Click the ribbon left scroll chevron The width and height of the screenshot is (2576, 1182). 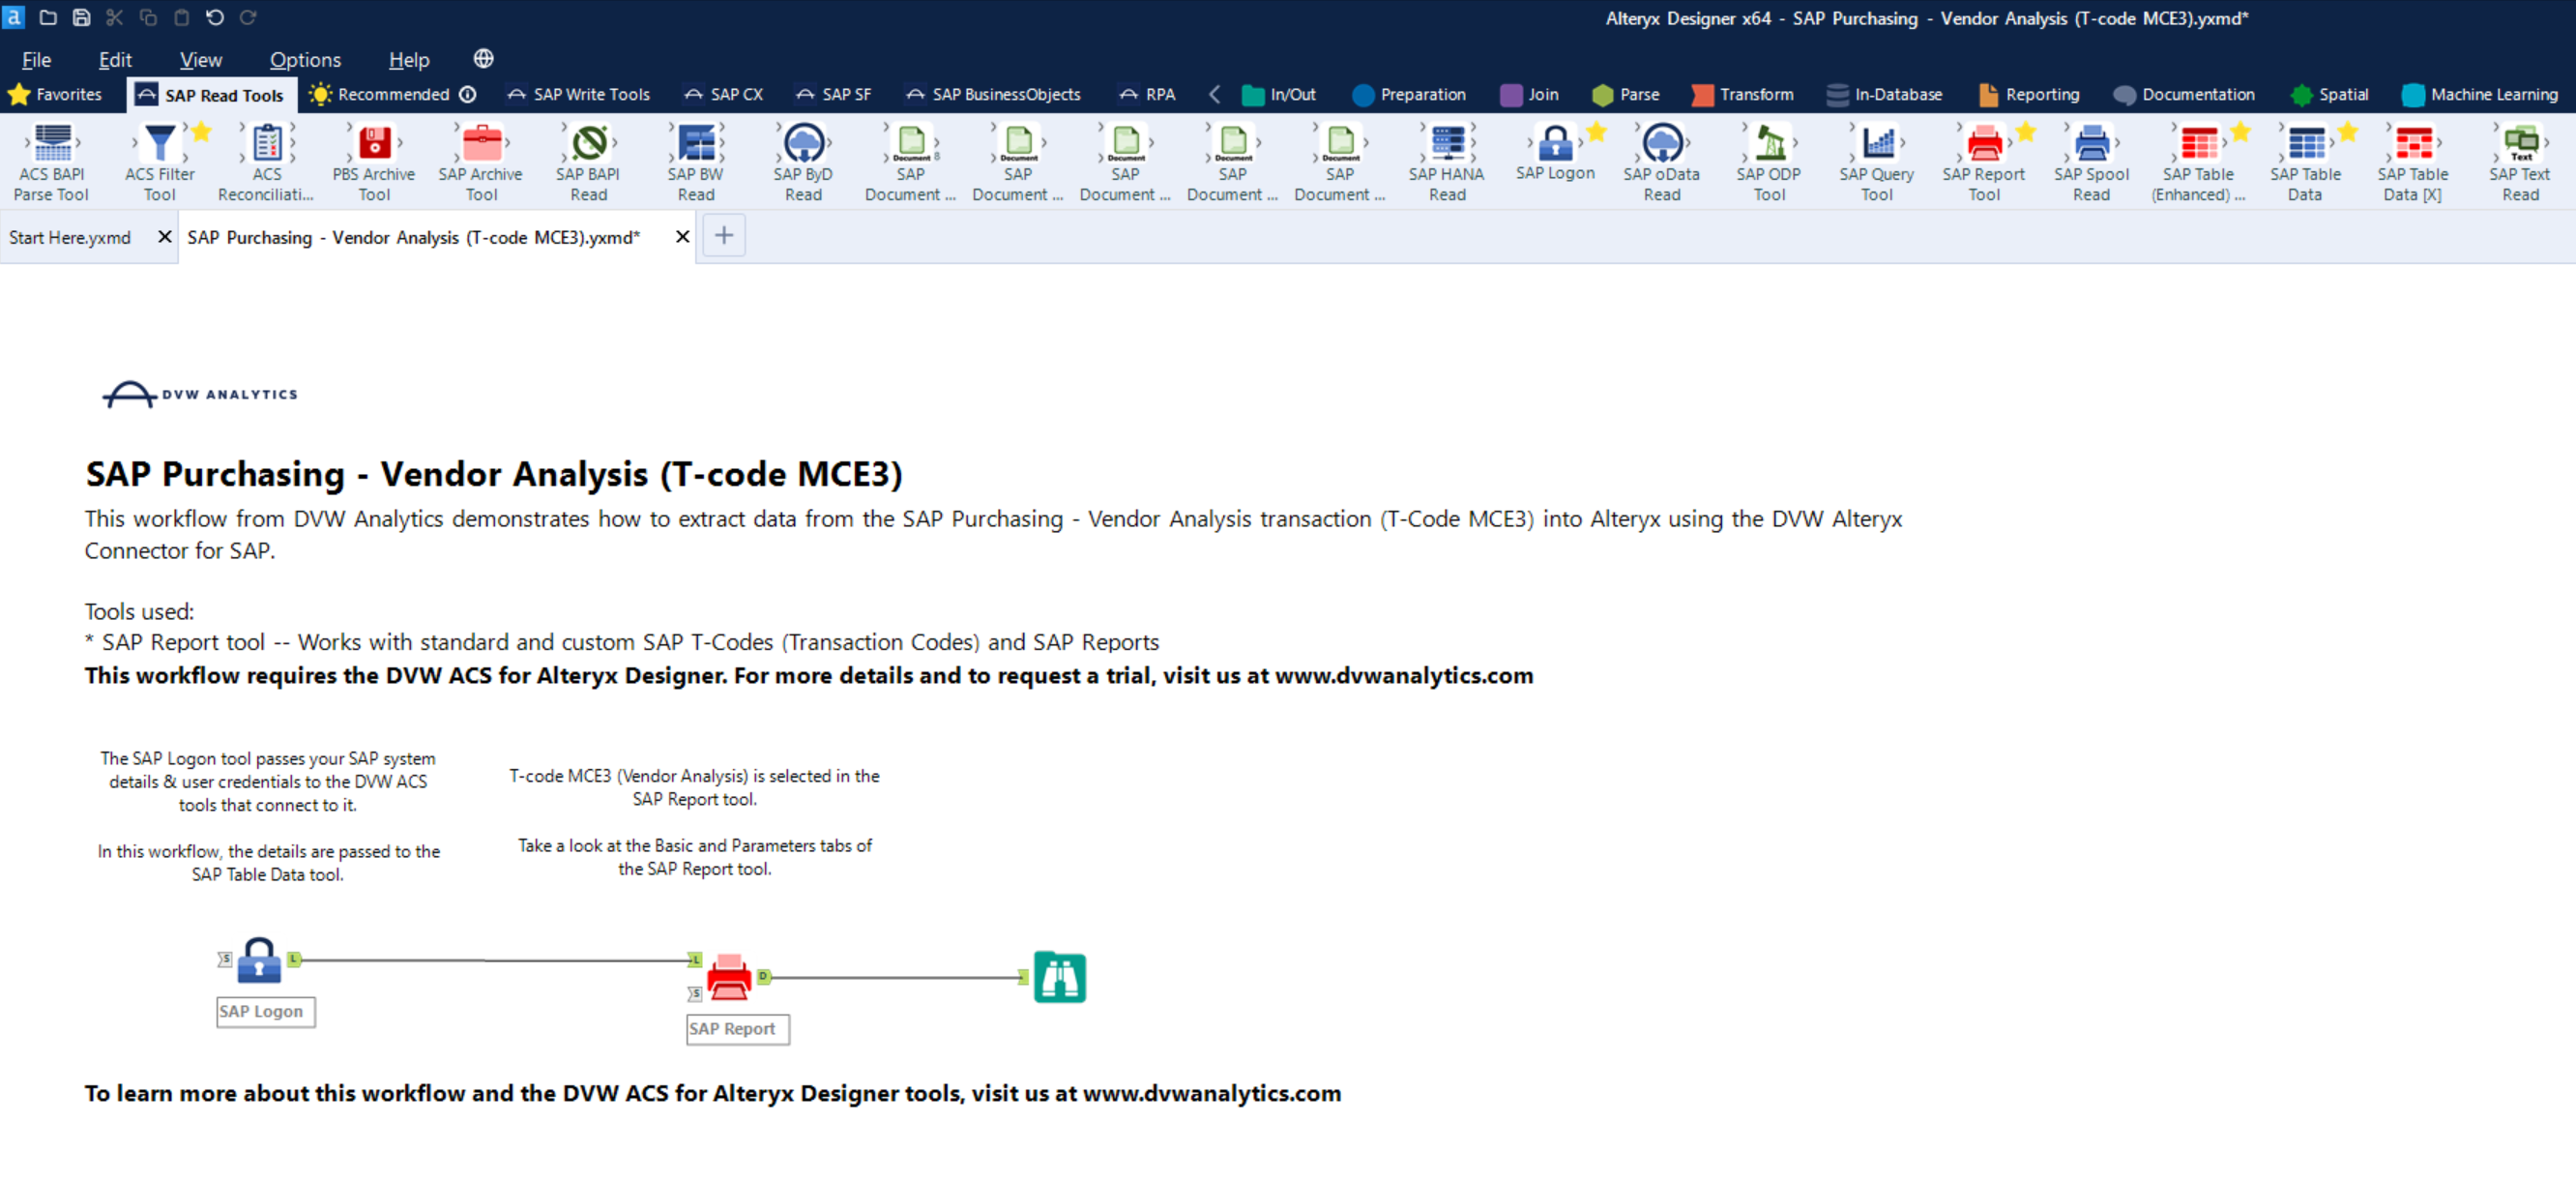point(1214,94)
